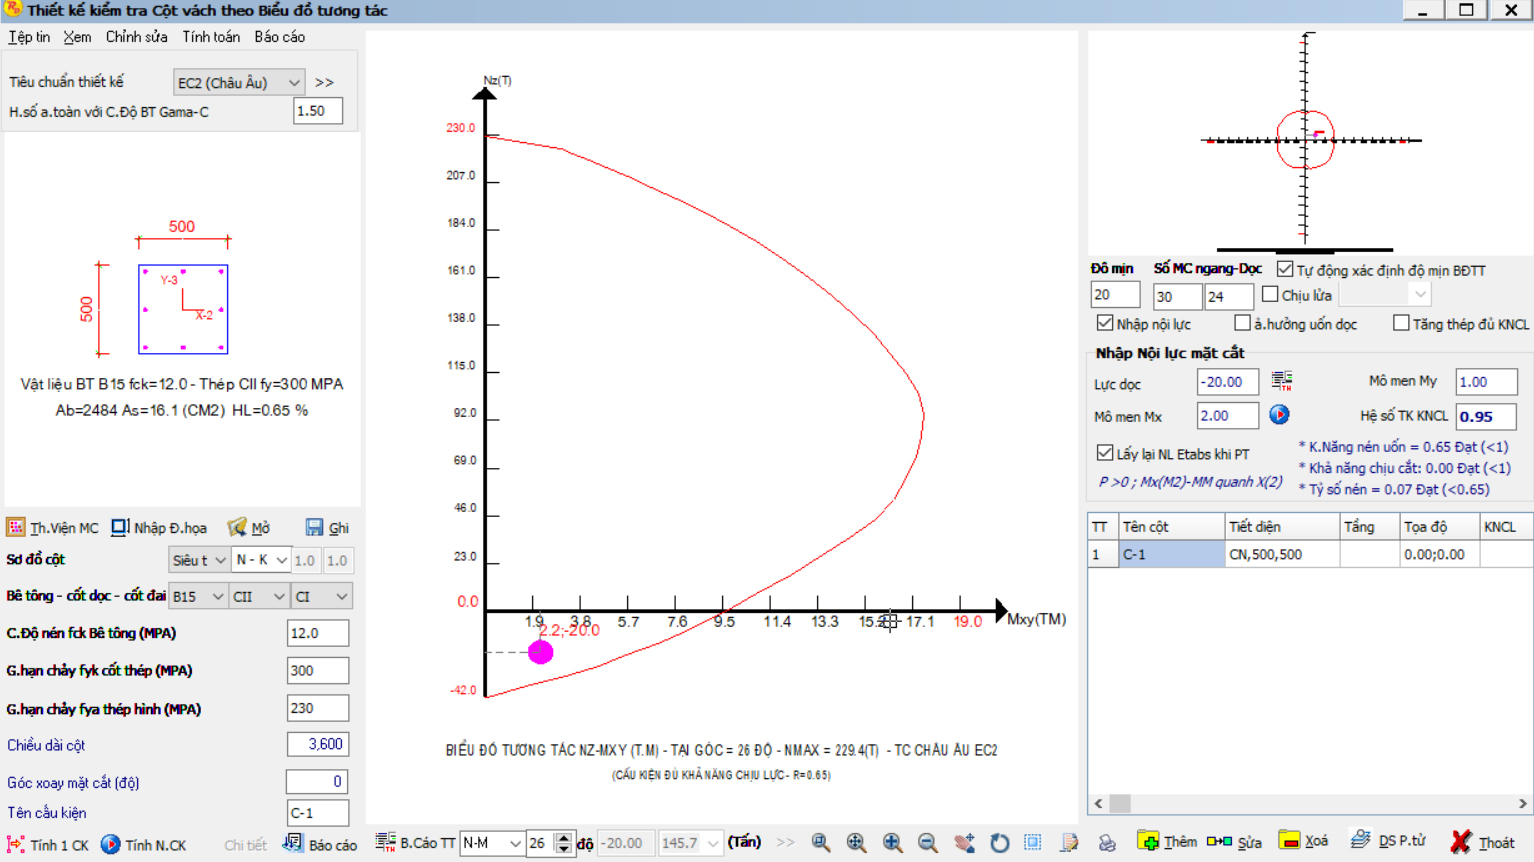
Task: Run Tính N.CK multi-member calculation
Action: (x=143, y=845)
